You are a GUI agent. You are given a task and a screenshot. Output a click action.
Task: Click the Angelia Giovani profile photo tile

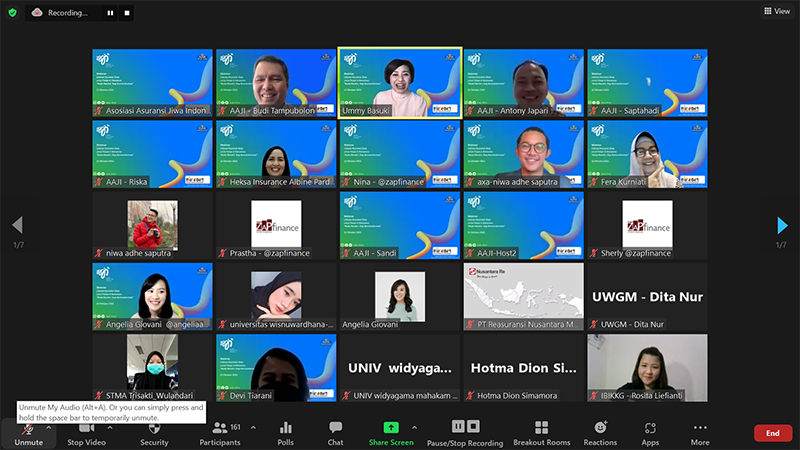(x=400, y=296)
